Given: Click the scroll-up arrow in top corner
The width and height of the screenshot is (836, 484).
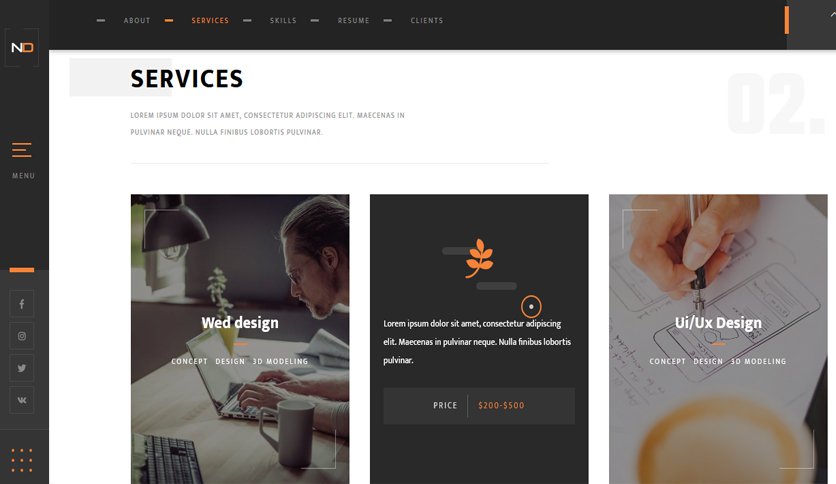Looking at the screenshot, I should pos(832,15).
